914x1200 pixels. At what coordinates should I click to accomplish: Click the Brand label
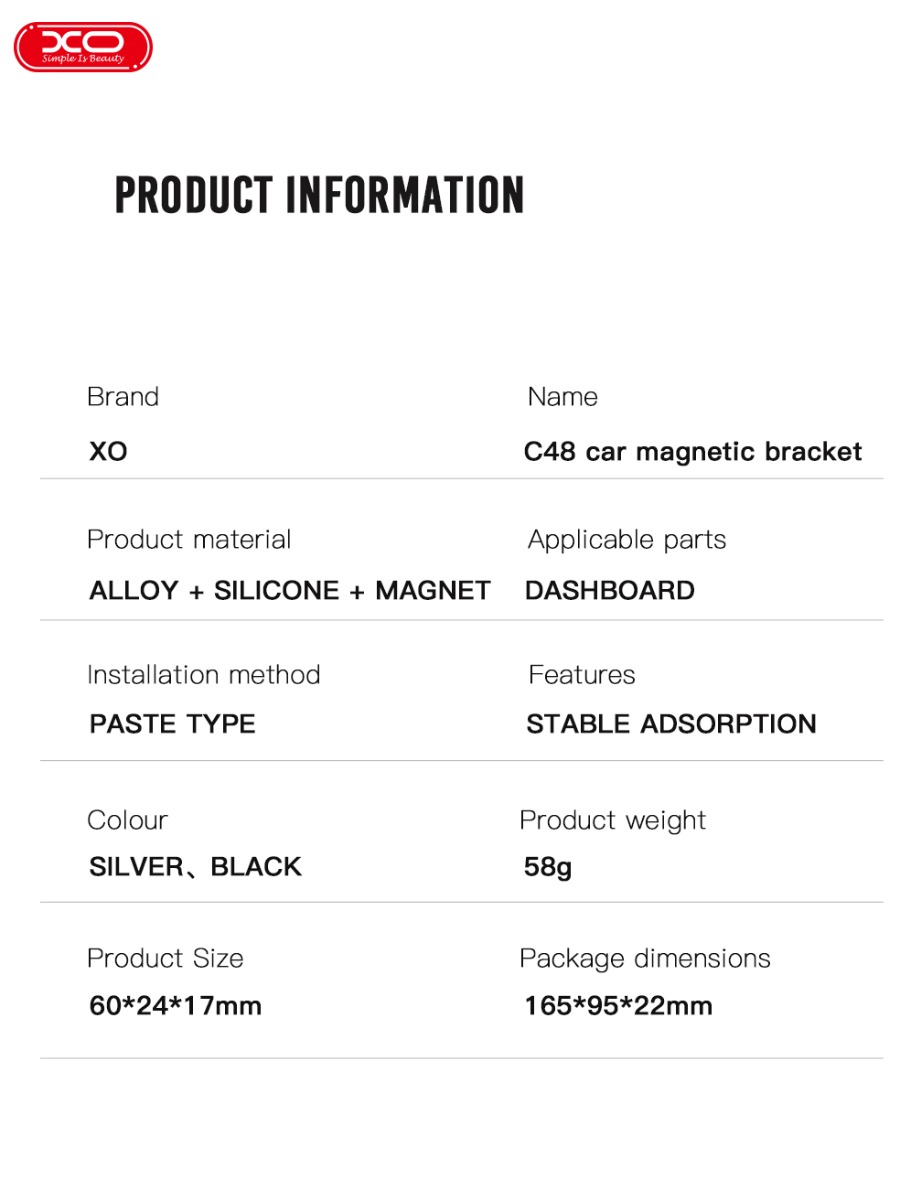pyautogui.click(x=123, y=397)
